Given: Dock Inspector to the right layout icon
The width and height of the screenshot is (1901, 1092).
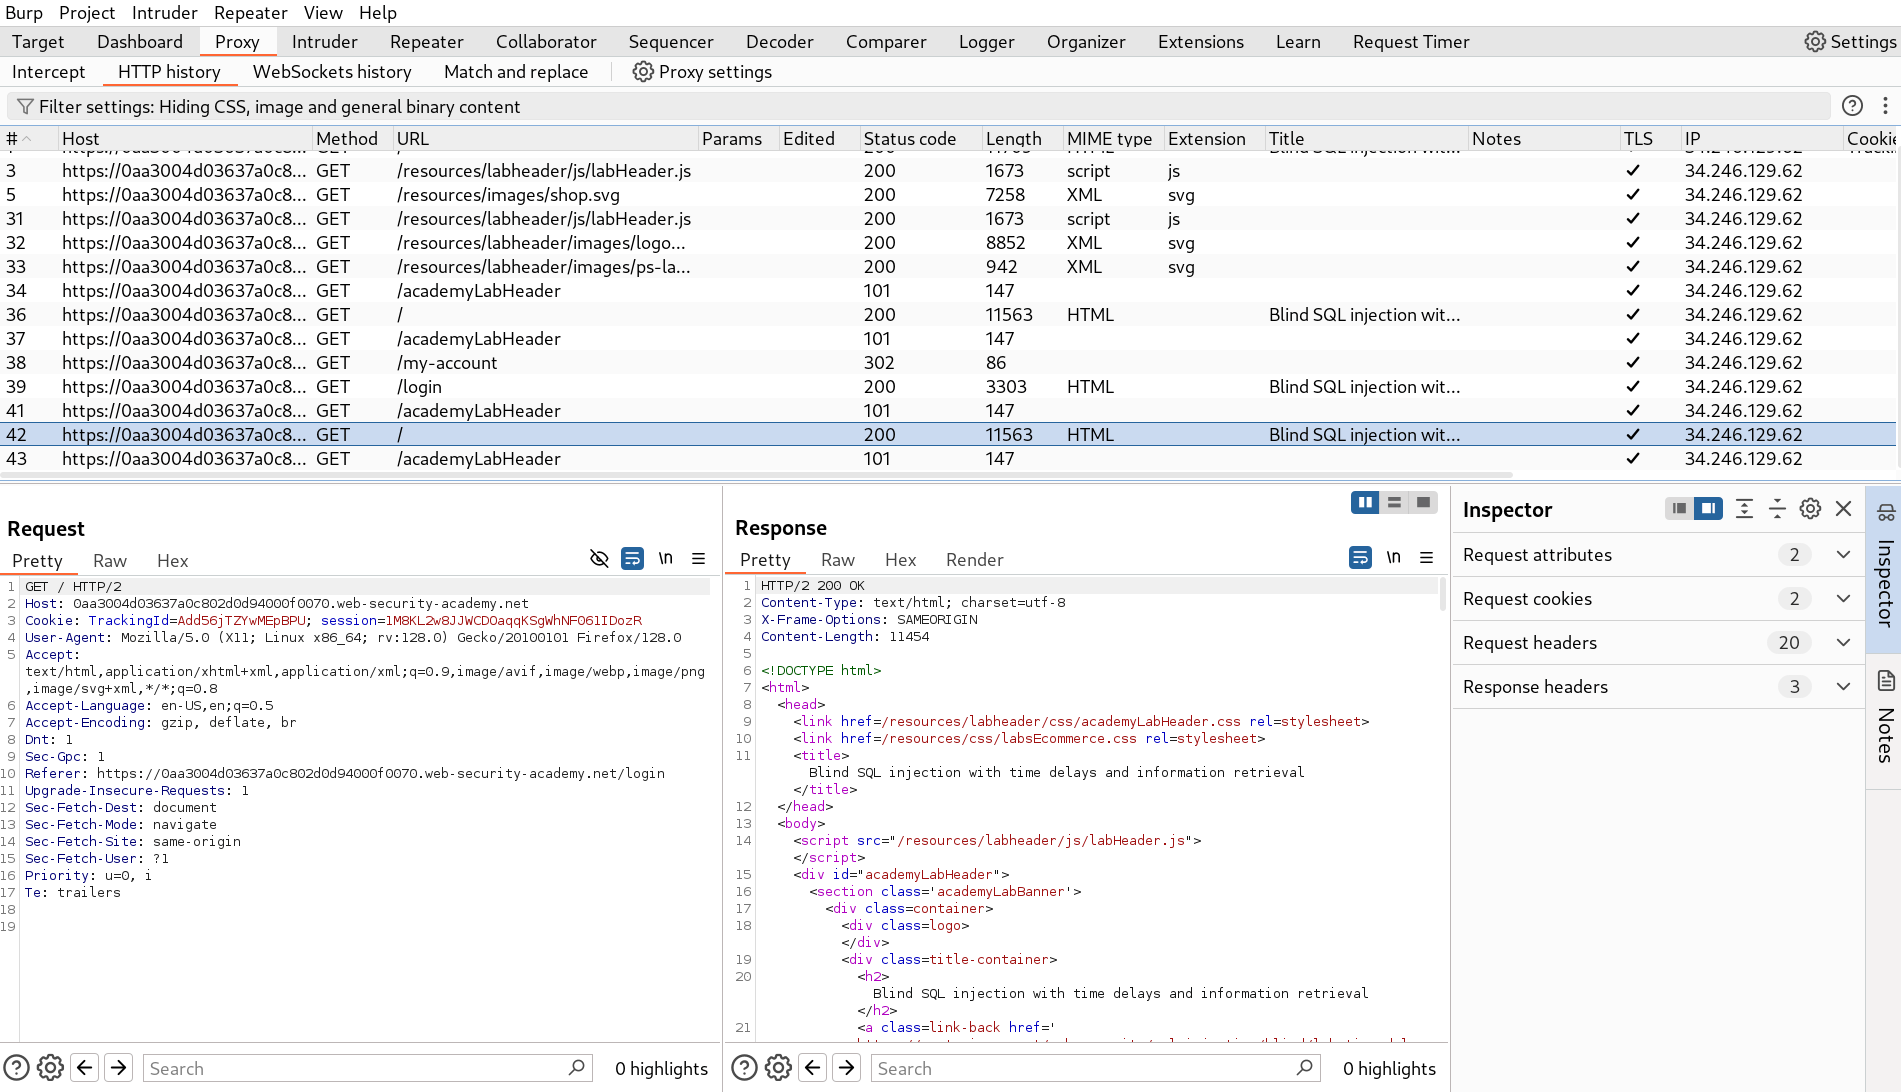Looking at the screenshot, I should pos(1709,509).
